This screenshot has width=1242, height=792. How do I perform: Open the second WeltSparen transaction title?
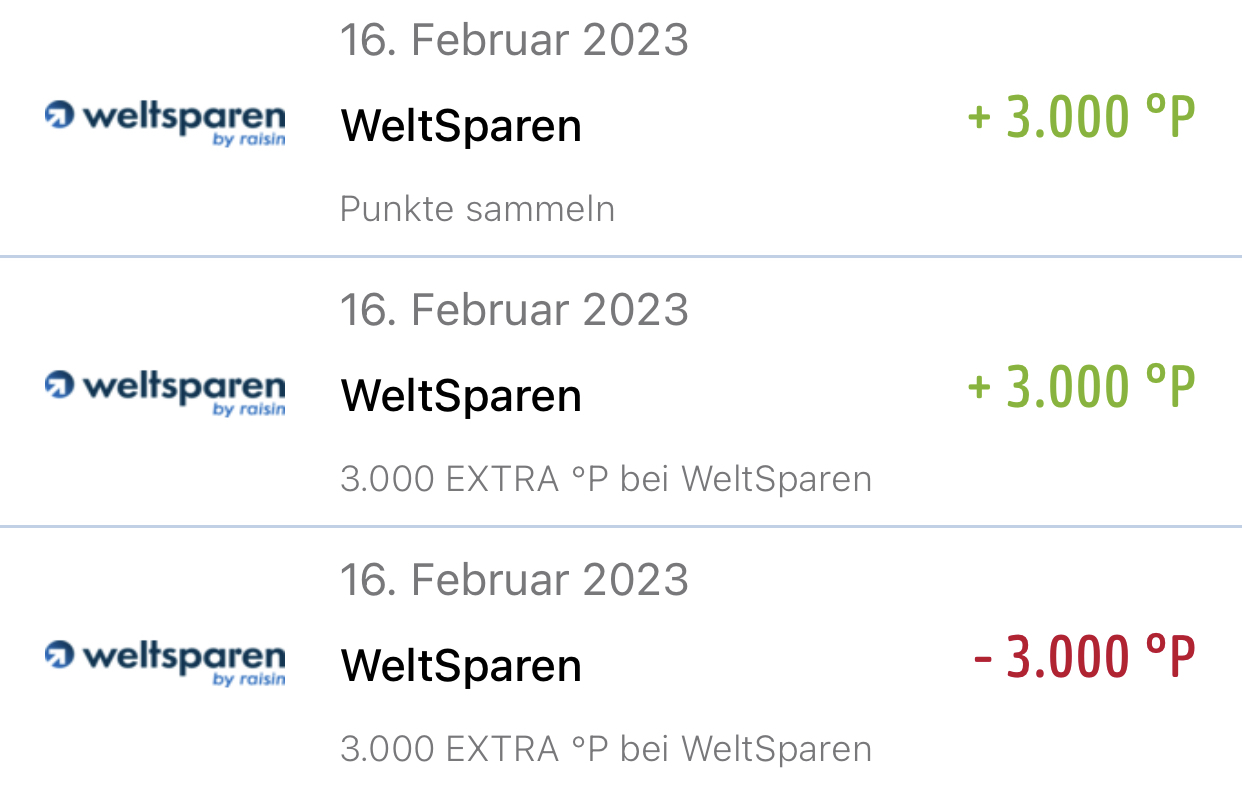(x=461, y=397)
